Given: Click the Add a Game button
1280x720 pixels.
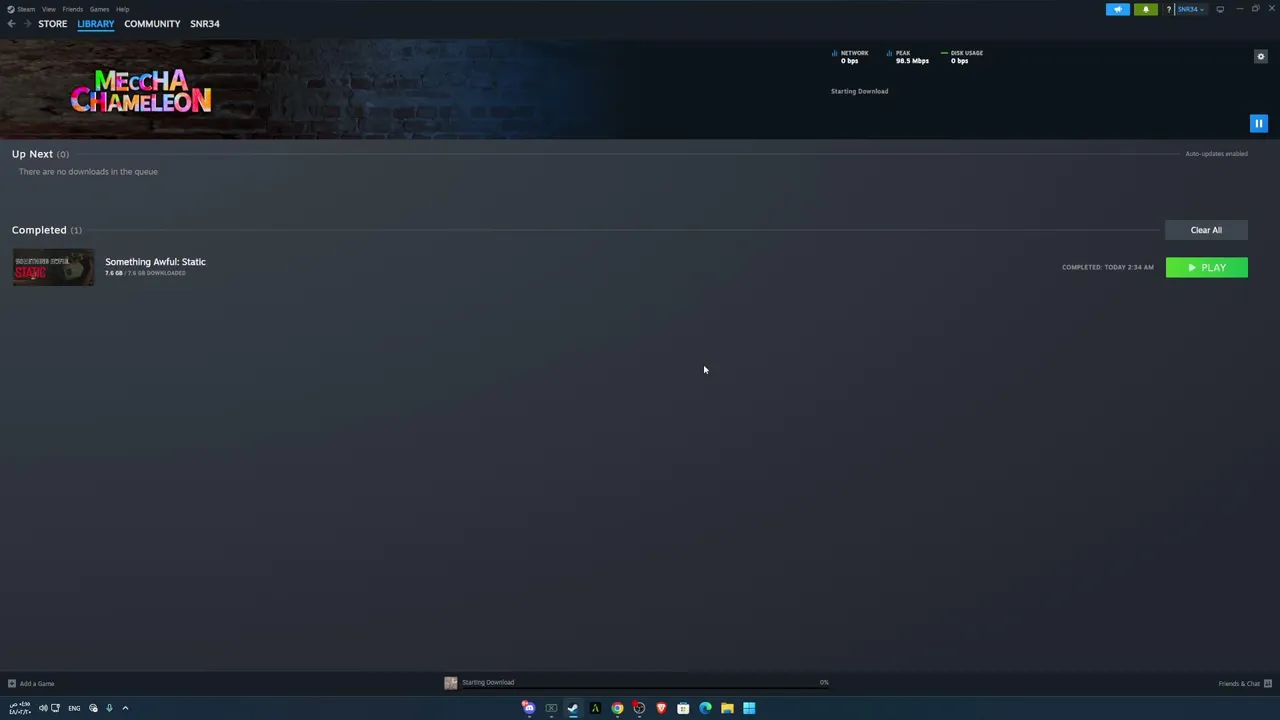Looking at the screenshot, I should (x=31, y=684).
